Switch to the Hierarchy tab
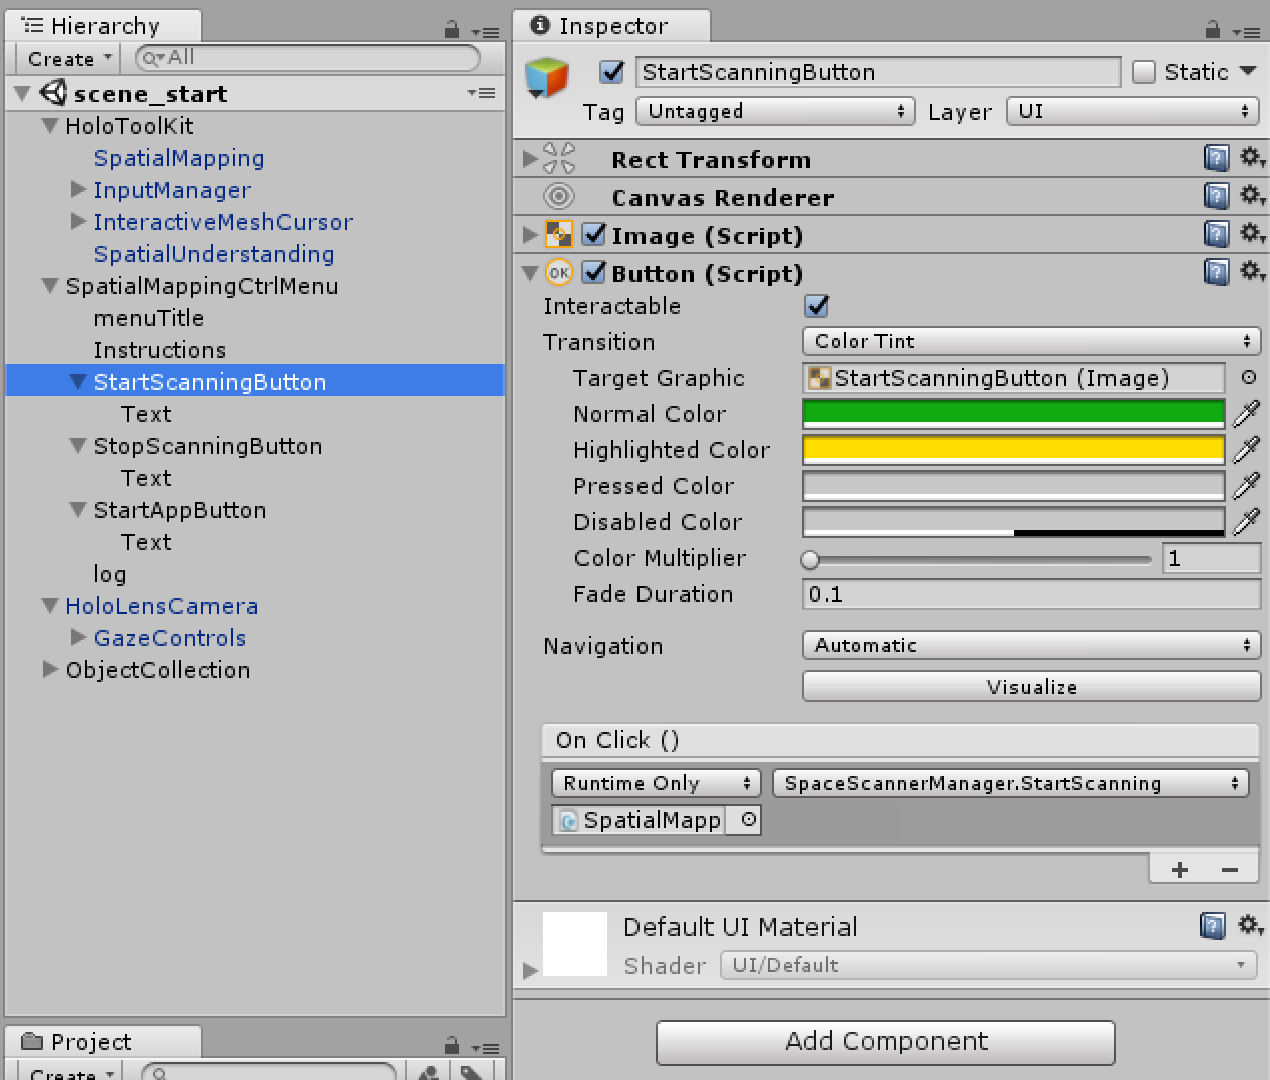 104,26
